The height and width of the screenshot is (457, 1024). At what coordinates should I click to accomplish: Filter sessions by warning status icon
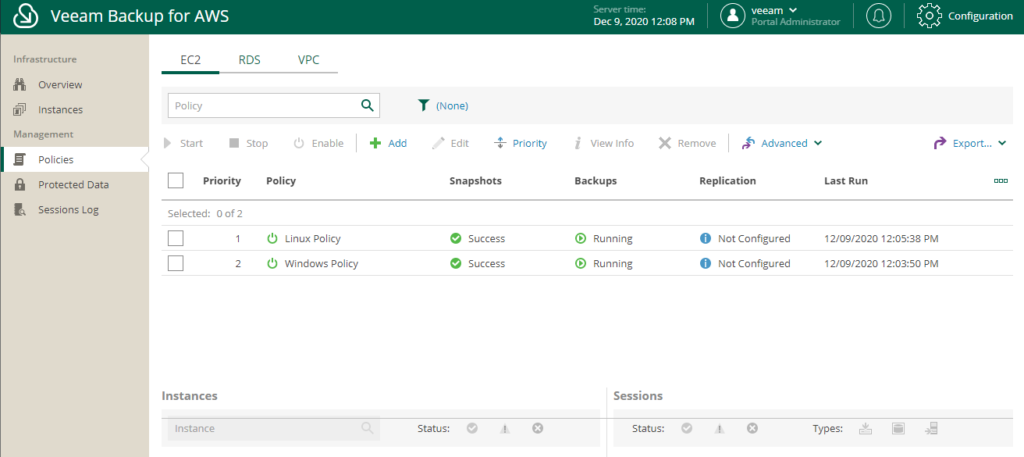[x=719, y=429]
